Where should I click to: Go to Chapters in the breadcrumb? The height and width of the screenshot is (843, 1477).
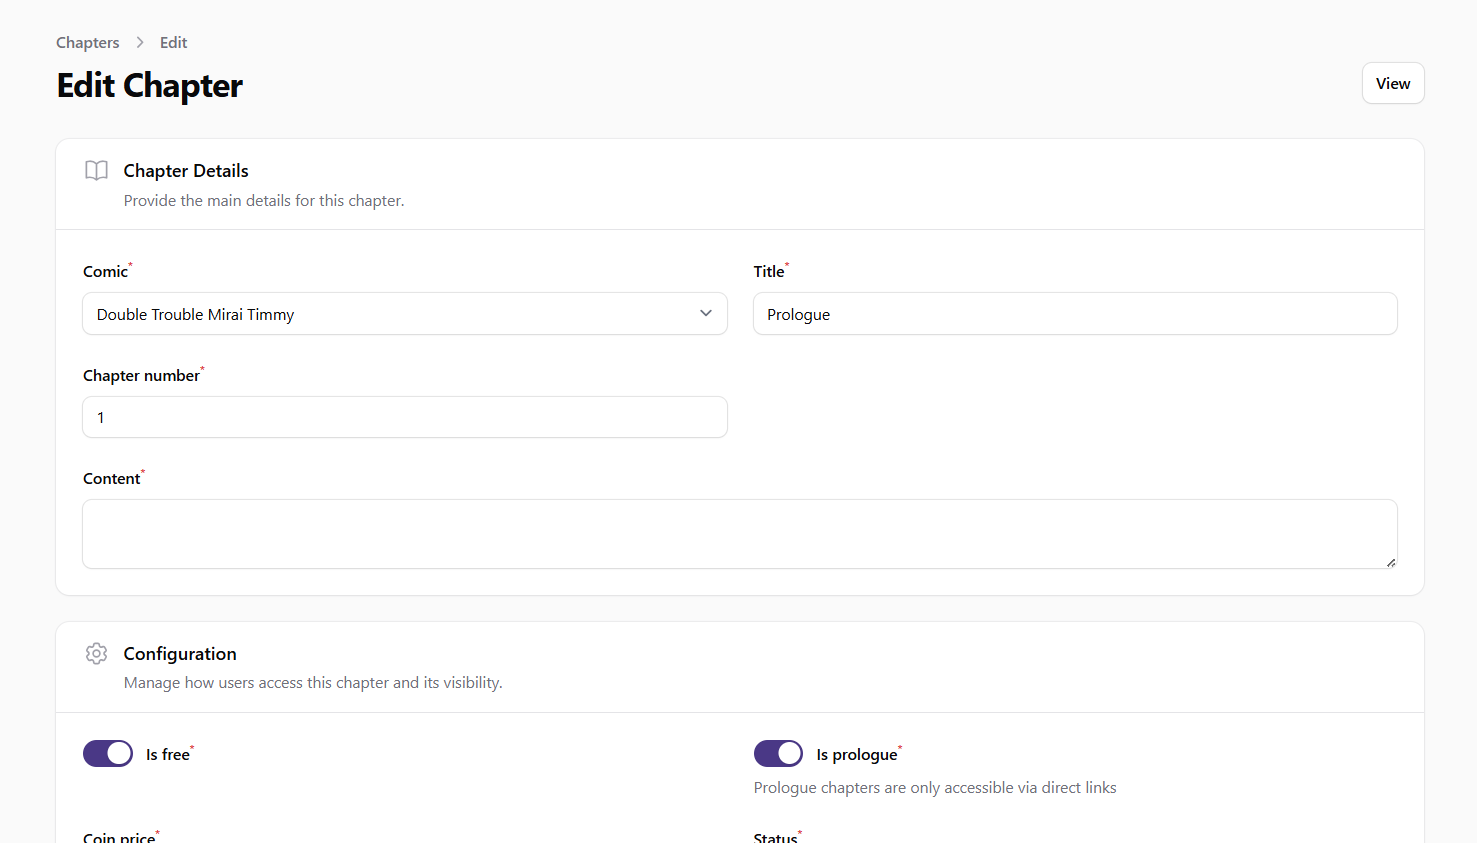click(x=87, y=42)
